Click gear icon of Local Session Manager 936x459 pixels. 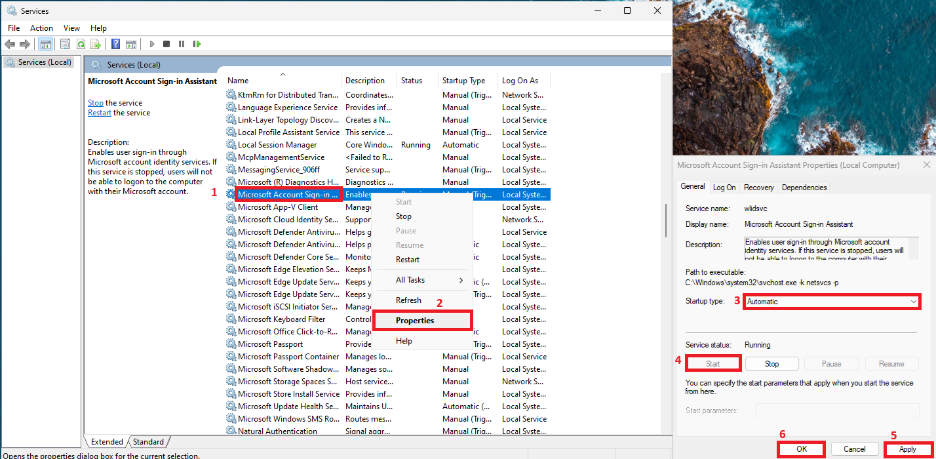[230, 144]
